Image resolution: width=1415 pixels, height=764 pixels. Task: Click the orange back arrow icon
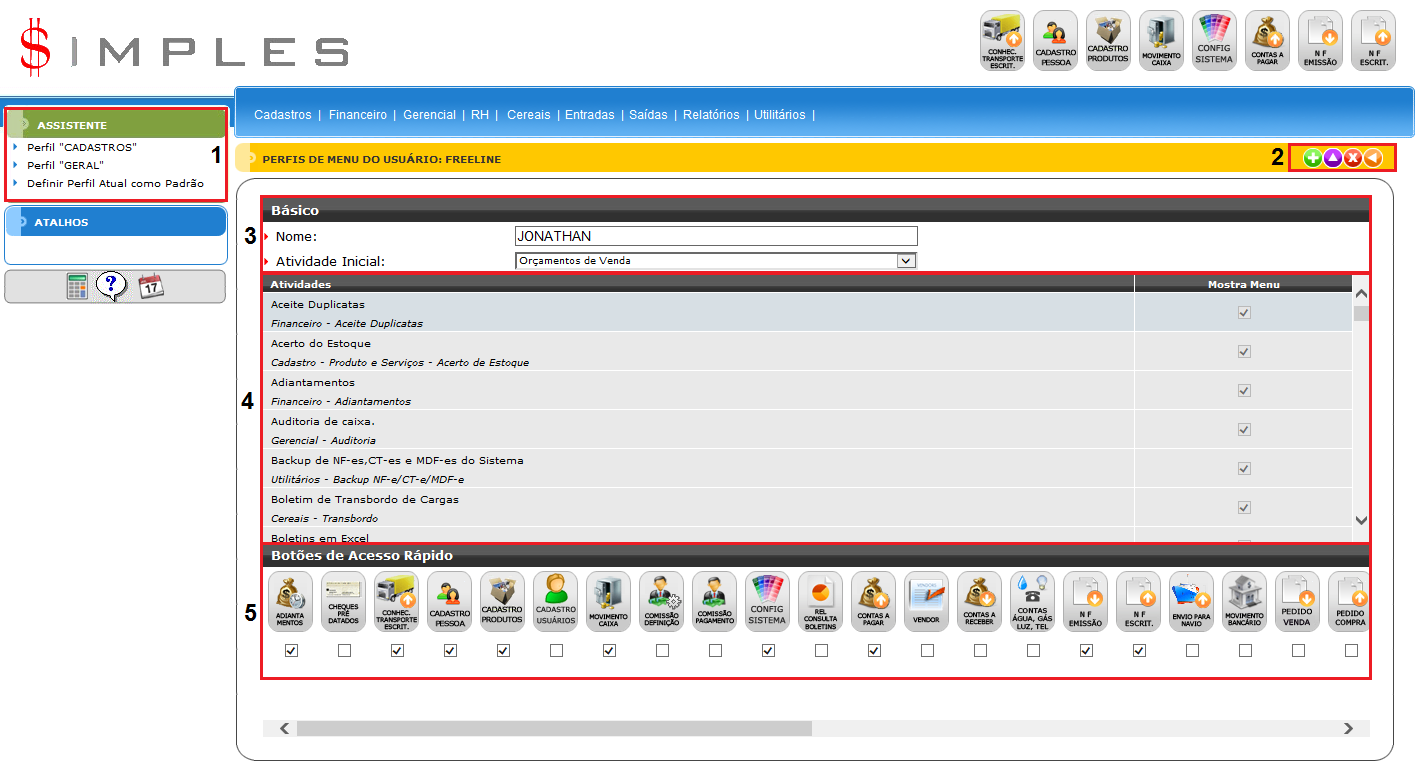point(1373,158)
